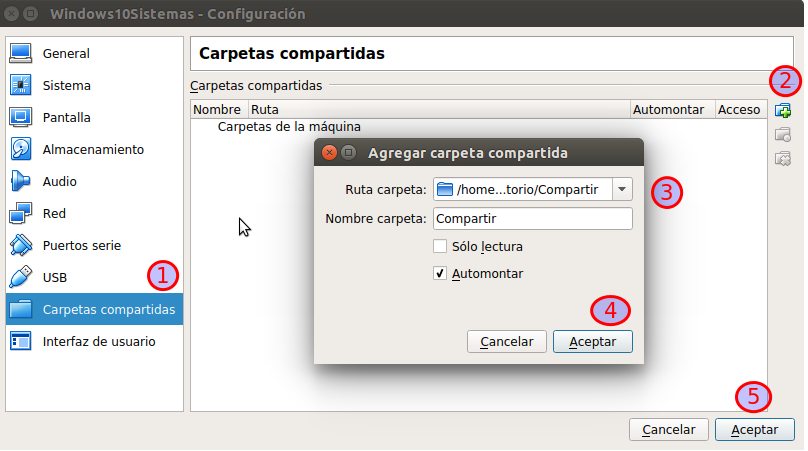Click the Interfaz de usuario icon

[x=21, y=341]
